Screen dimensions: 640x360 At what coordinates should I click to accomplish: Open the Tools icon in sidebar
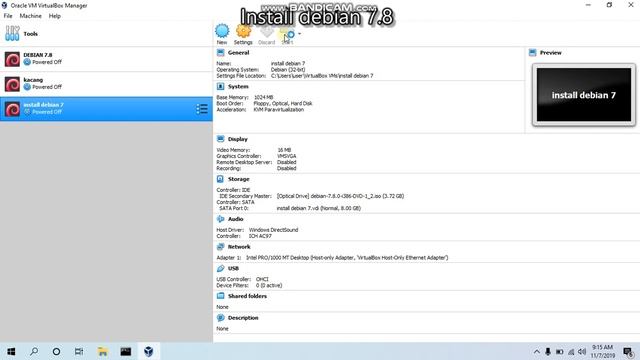[x=12, y=33]
